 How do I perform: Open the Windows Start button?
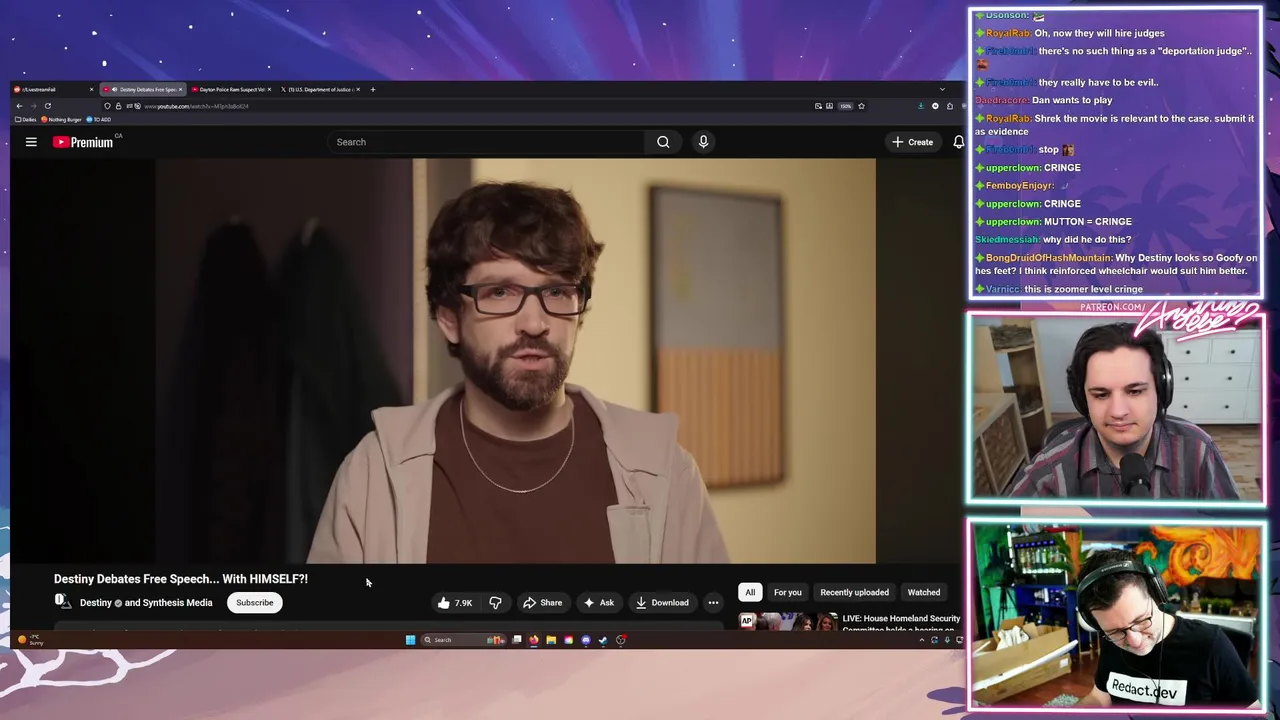[x=410, y=640]
